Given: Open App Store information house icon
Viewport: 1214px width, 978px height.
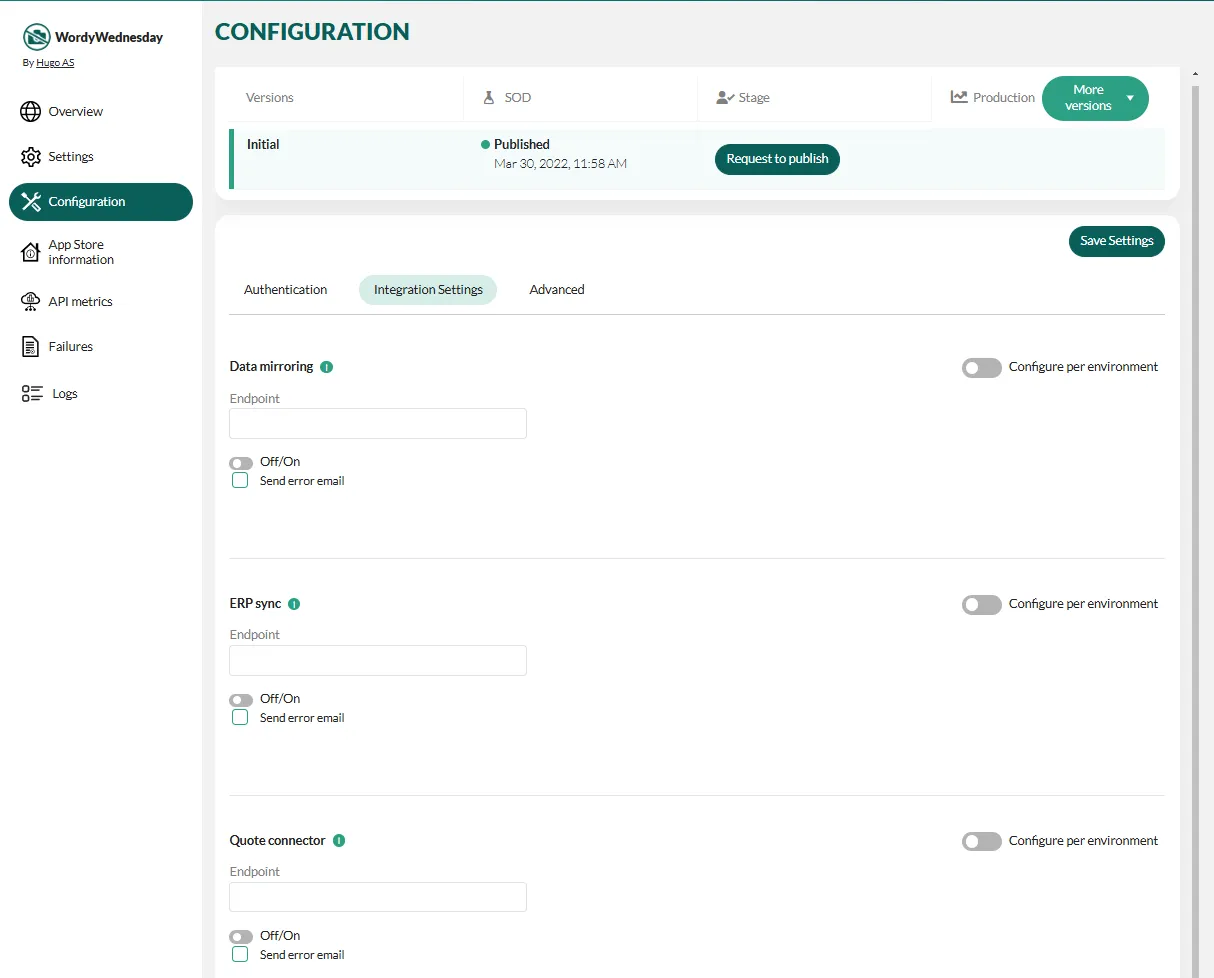Looking at the screenshot, I should [x=31, y=252].
